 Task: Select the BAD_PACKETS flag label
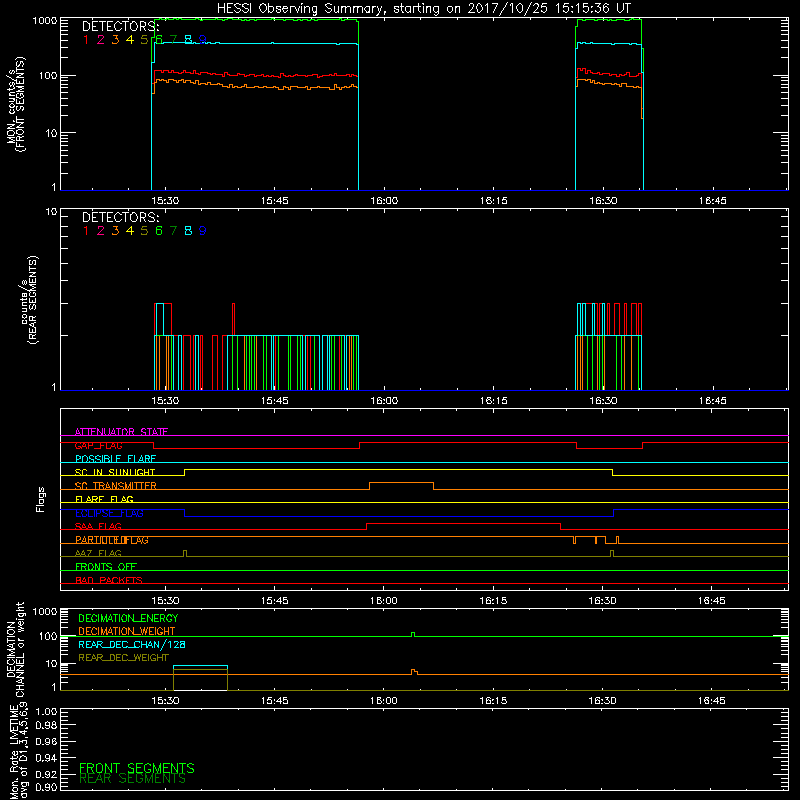(109, 580)
